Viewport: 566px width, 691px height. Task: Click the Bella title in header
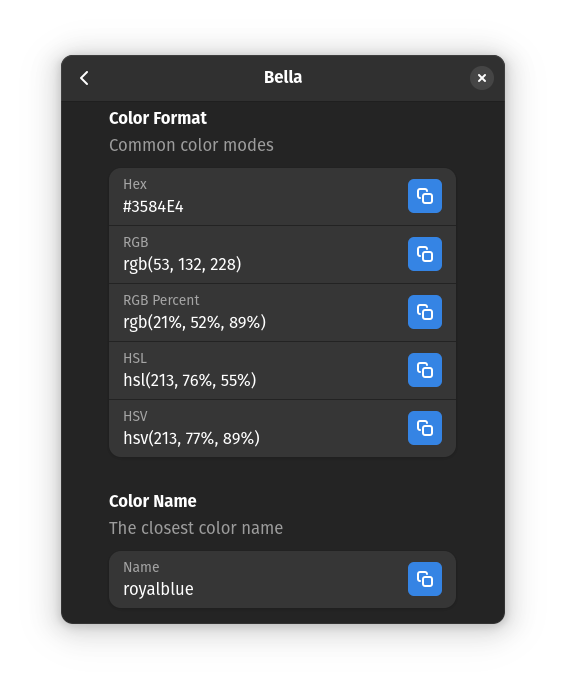tap(283, 78)
